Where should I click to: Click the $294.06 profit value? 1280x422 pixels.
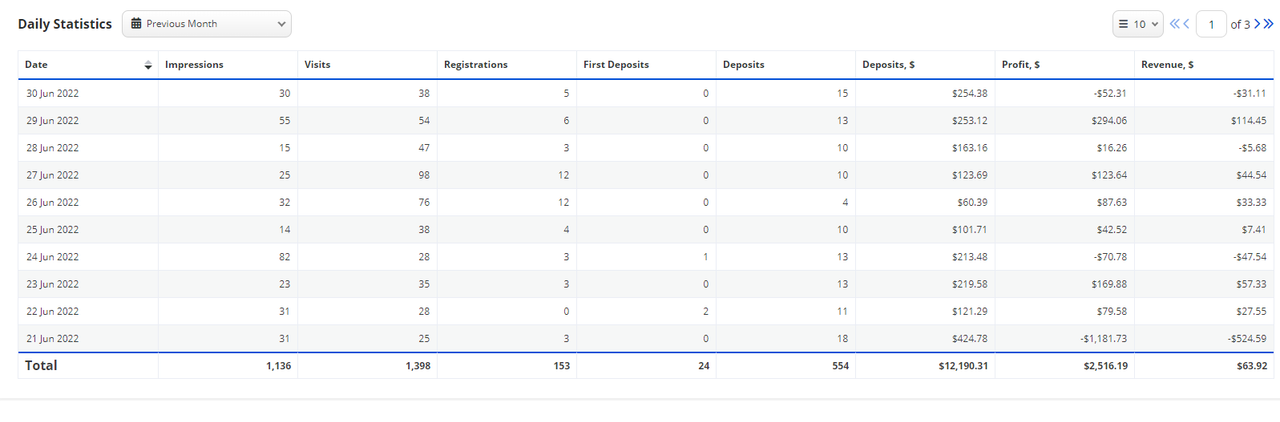pos(1109,120)
